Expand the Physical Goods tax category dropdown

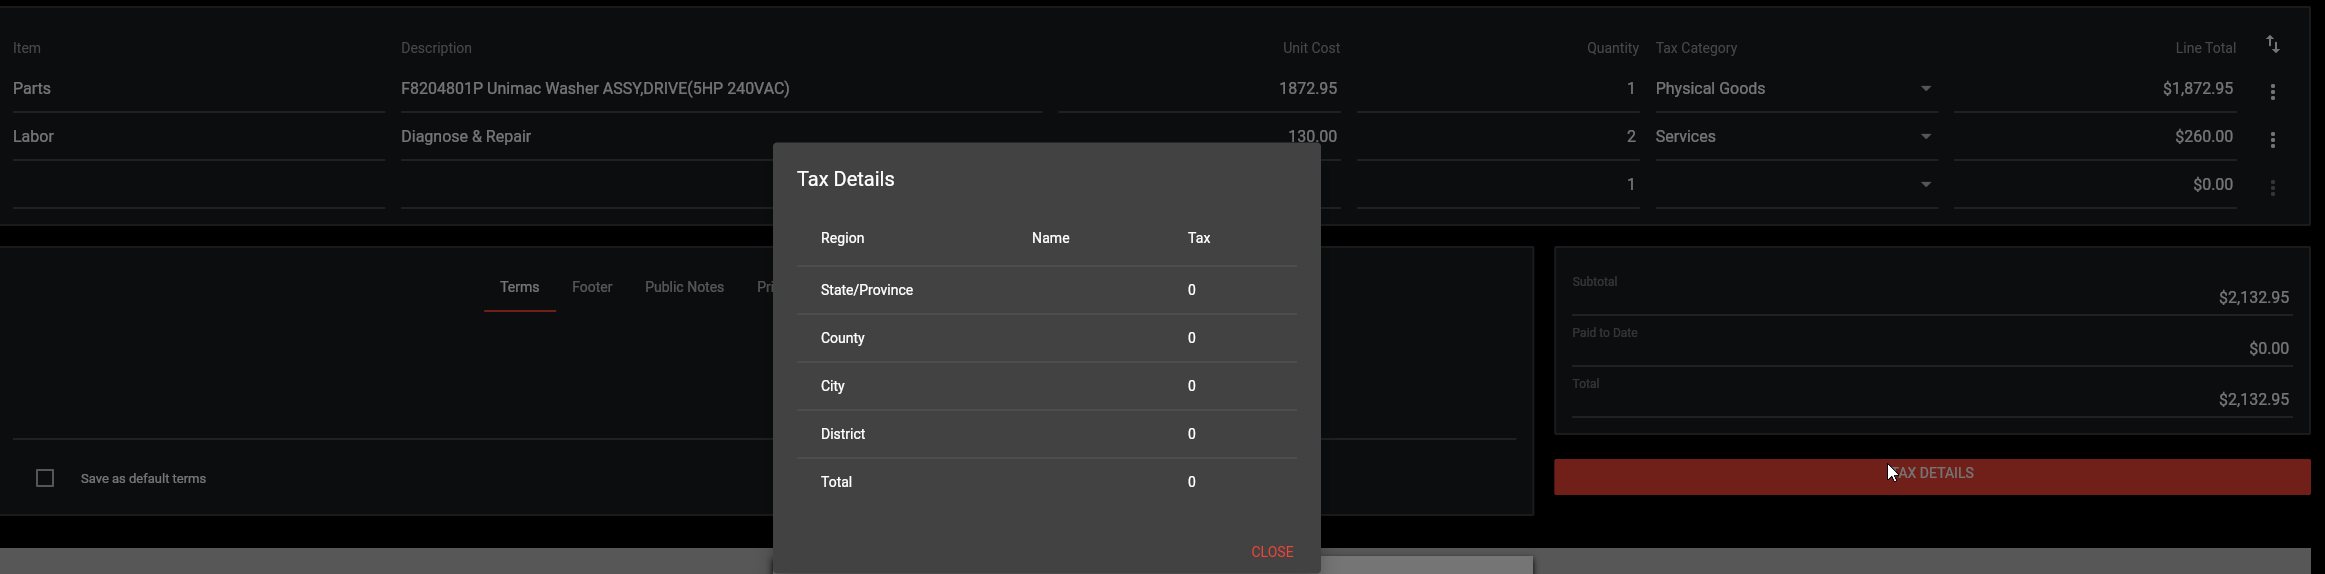coord(1796,89)
